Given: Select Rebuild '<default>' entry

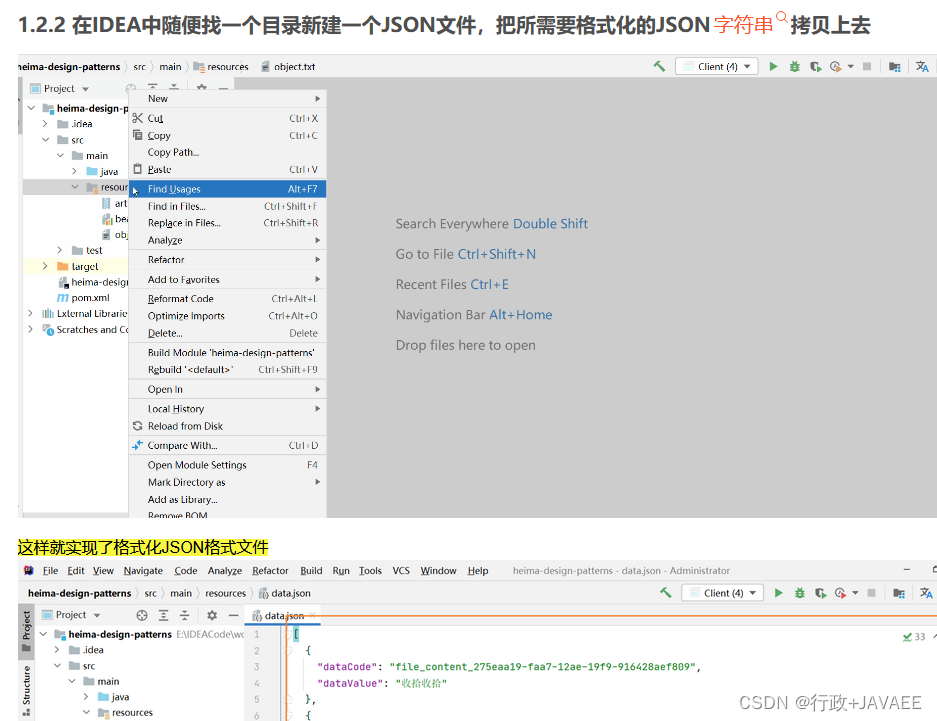Looking at the screenshot, I should click(x=228, y=370).
